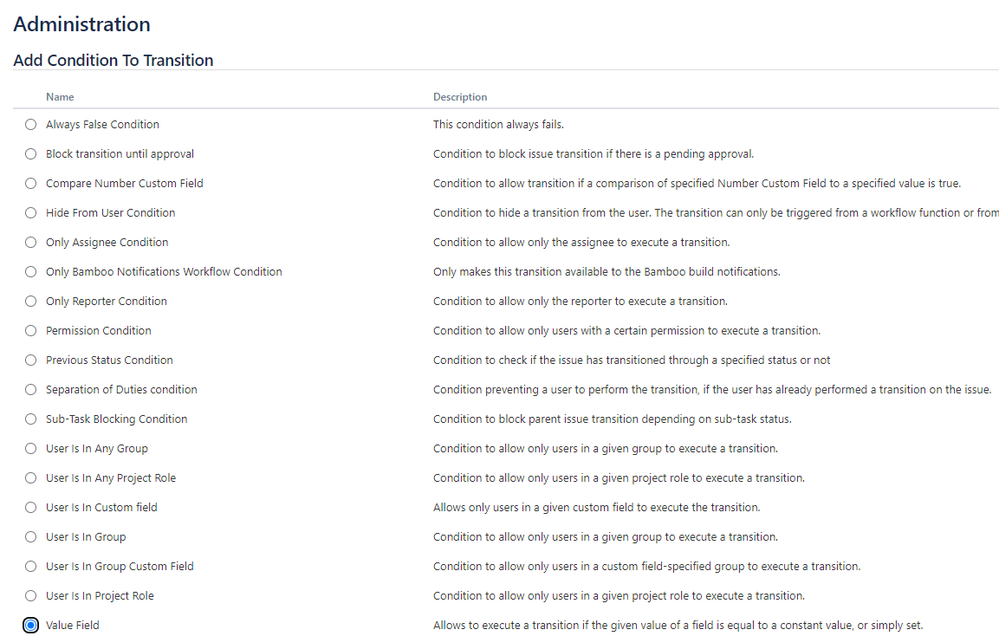Select the User Is In Group radio button
This screenshot has width=999, height=643.
click(x=31, y=537)
